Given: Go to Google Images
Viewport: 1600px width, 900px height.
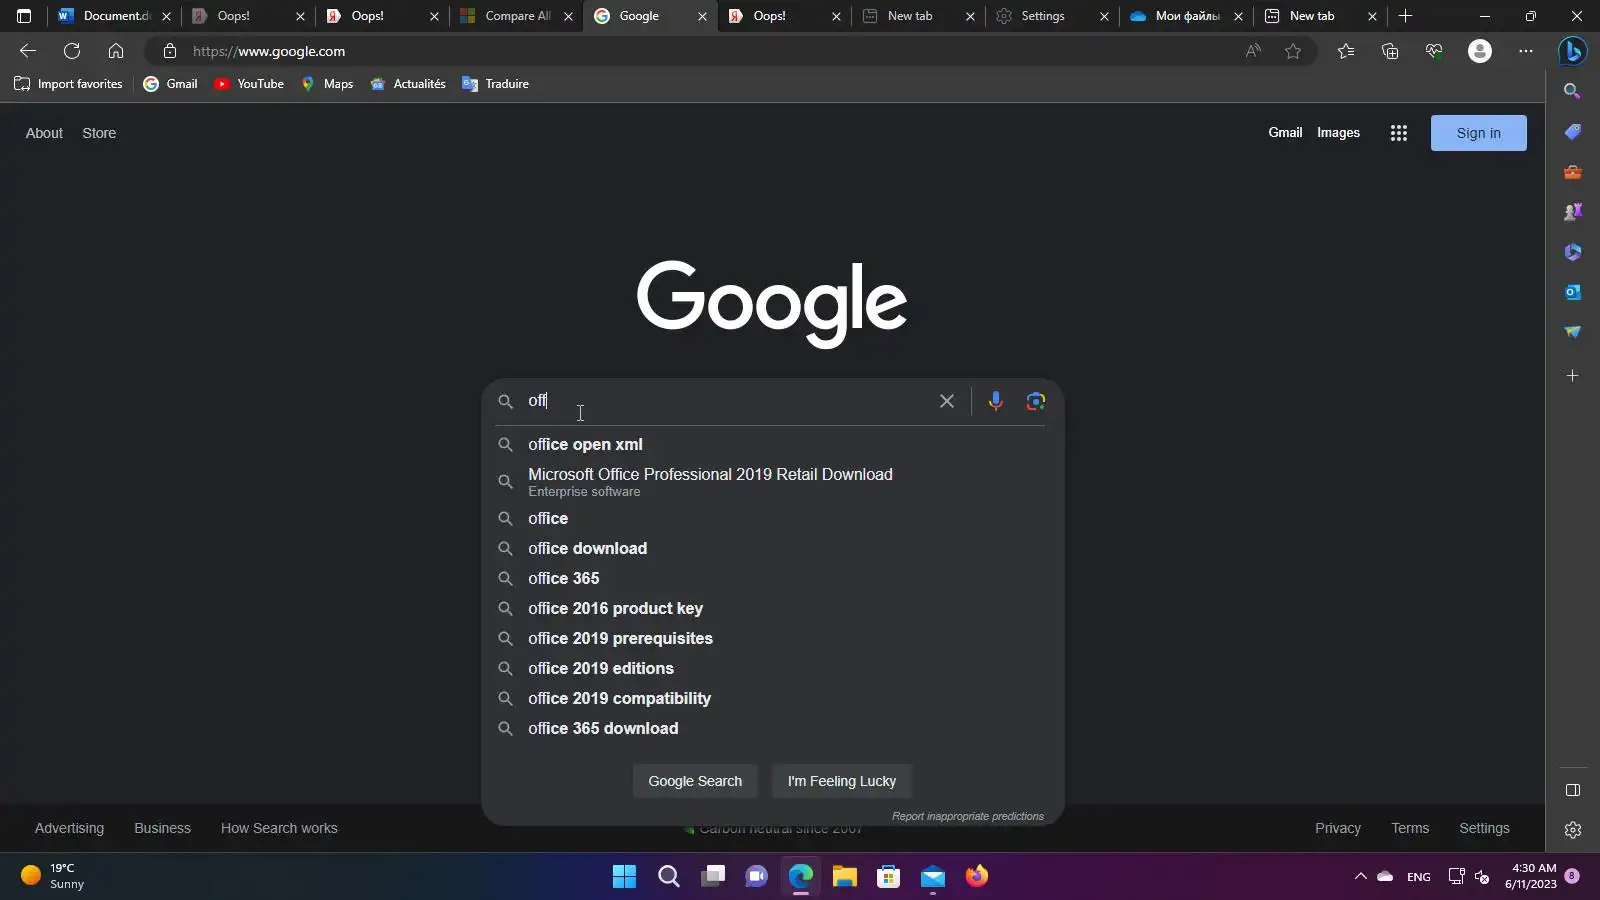Looking at the screenshot, I should [x=1338, y=133].
